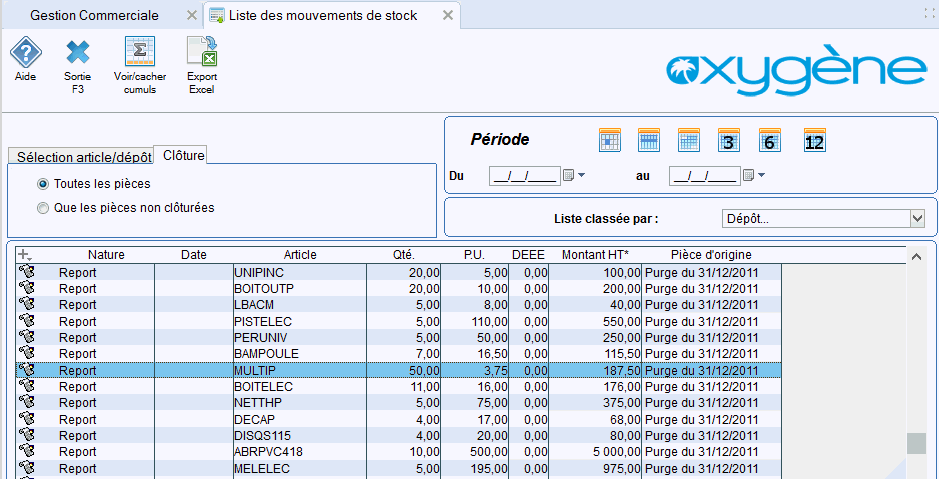
Task: Select the DISQS115 article cell
Action: coord(300,435)
